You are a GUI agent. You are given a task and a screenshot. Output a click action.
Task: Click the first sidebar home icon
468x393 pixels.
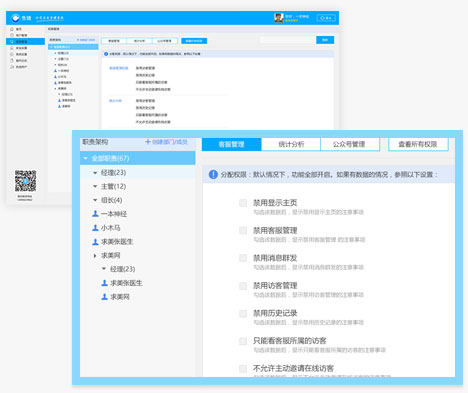pyautogui.click(x=12, y=29)
